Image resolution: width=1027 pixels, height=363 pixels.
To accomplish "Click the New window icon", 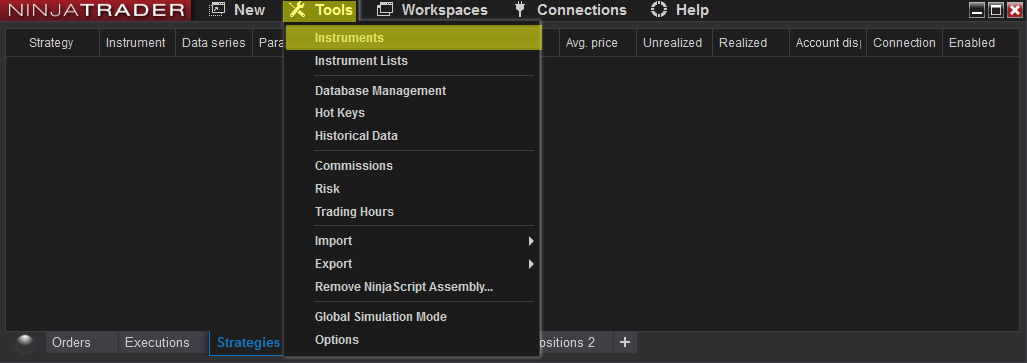I will [217, 10].
